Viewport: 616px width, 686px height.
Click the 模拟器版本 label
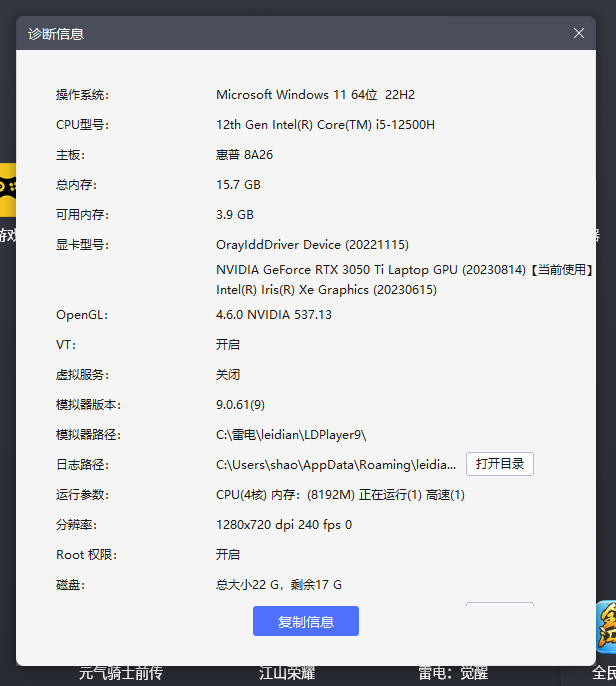pyautogui.click(x=88, y=405)
